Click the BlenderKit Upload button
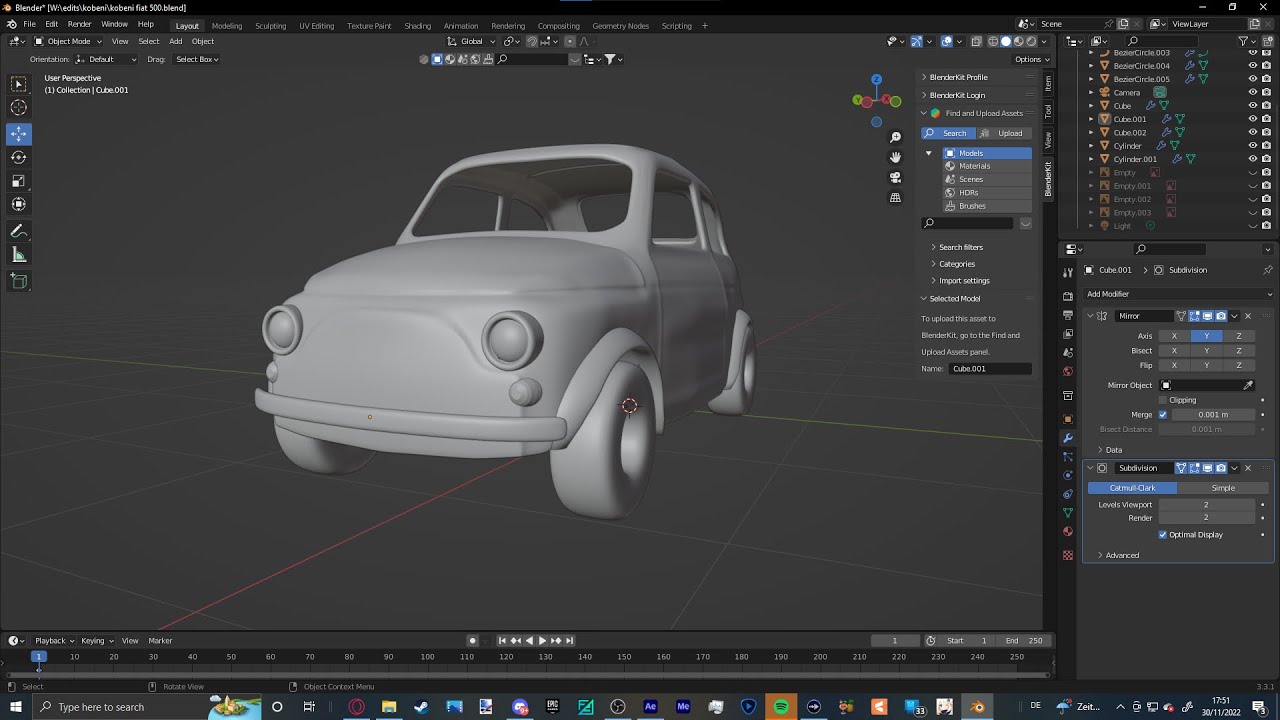 tap(1004, 133)
